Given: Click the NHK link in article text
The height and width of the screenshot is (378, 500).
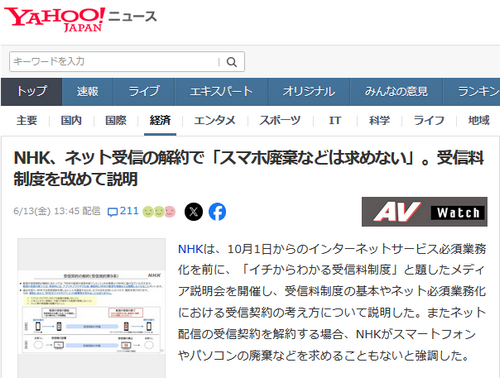Looking at the screenshot, I should [x=190, y=249].
